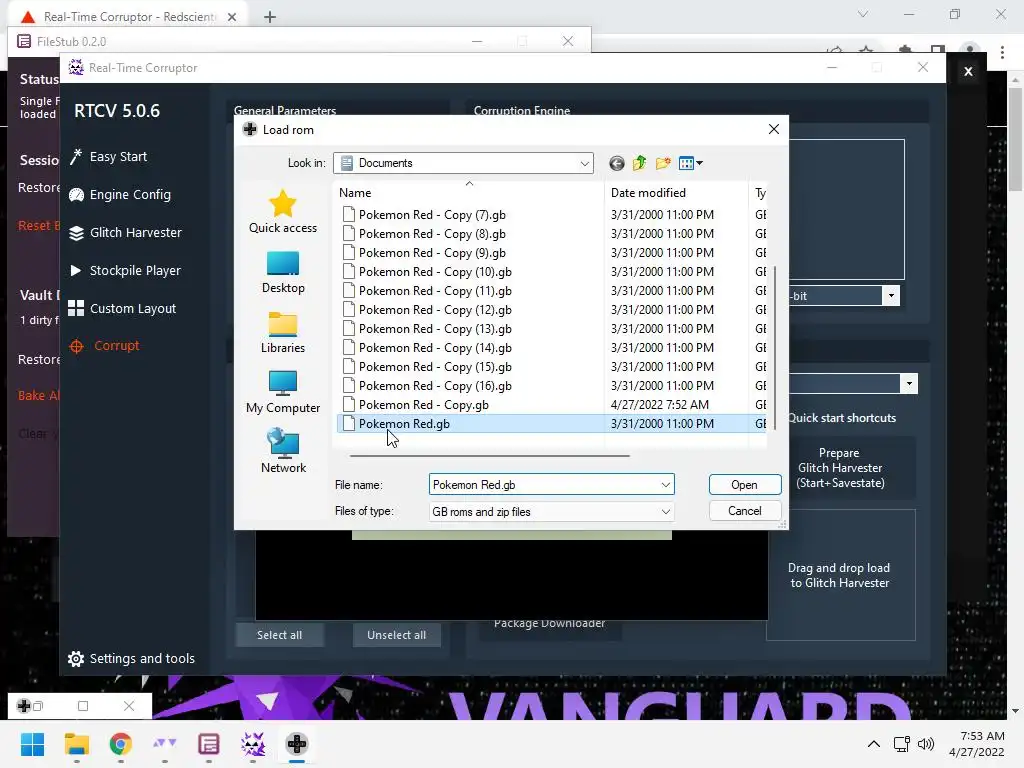Open network status in system tray
Image resolution: width=1024 pixels, height=768 pixels.
coord(902,744)
